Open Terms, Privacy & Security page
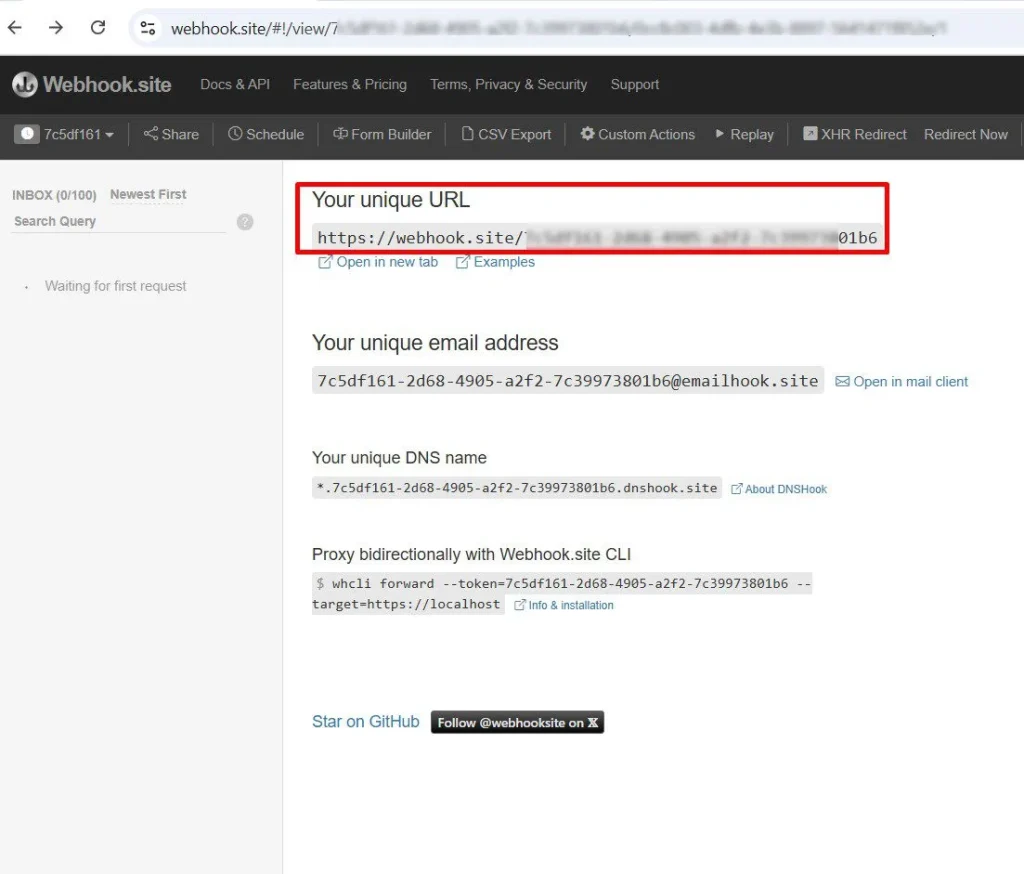 pos(509,84)
